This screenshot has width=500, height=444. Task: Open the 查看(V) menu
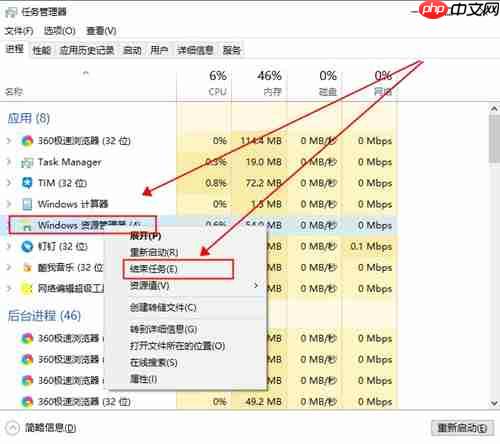(x=101, y=31)
